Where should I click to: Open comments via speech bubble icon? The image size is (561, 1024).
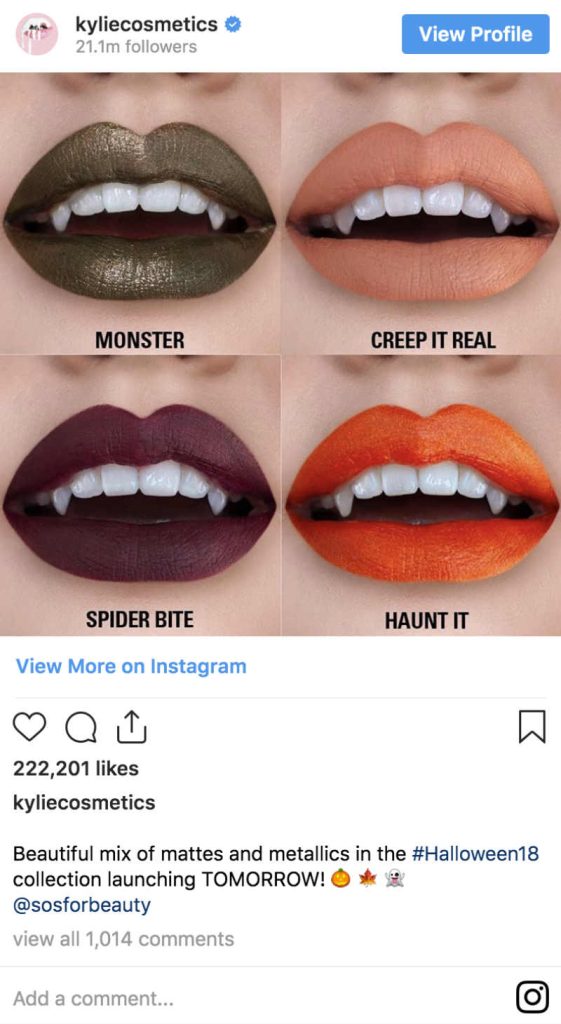pos(81,728)
